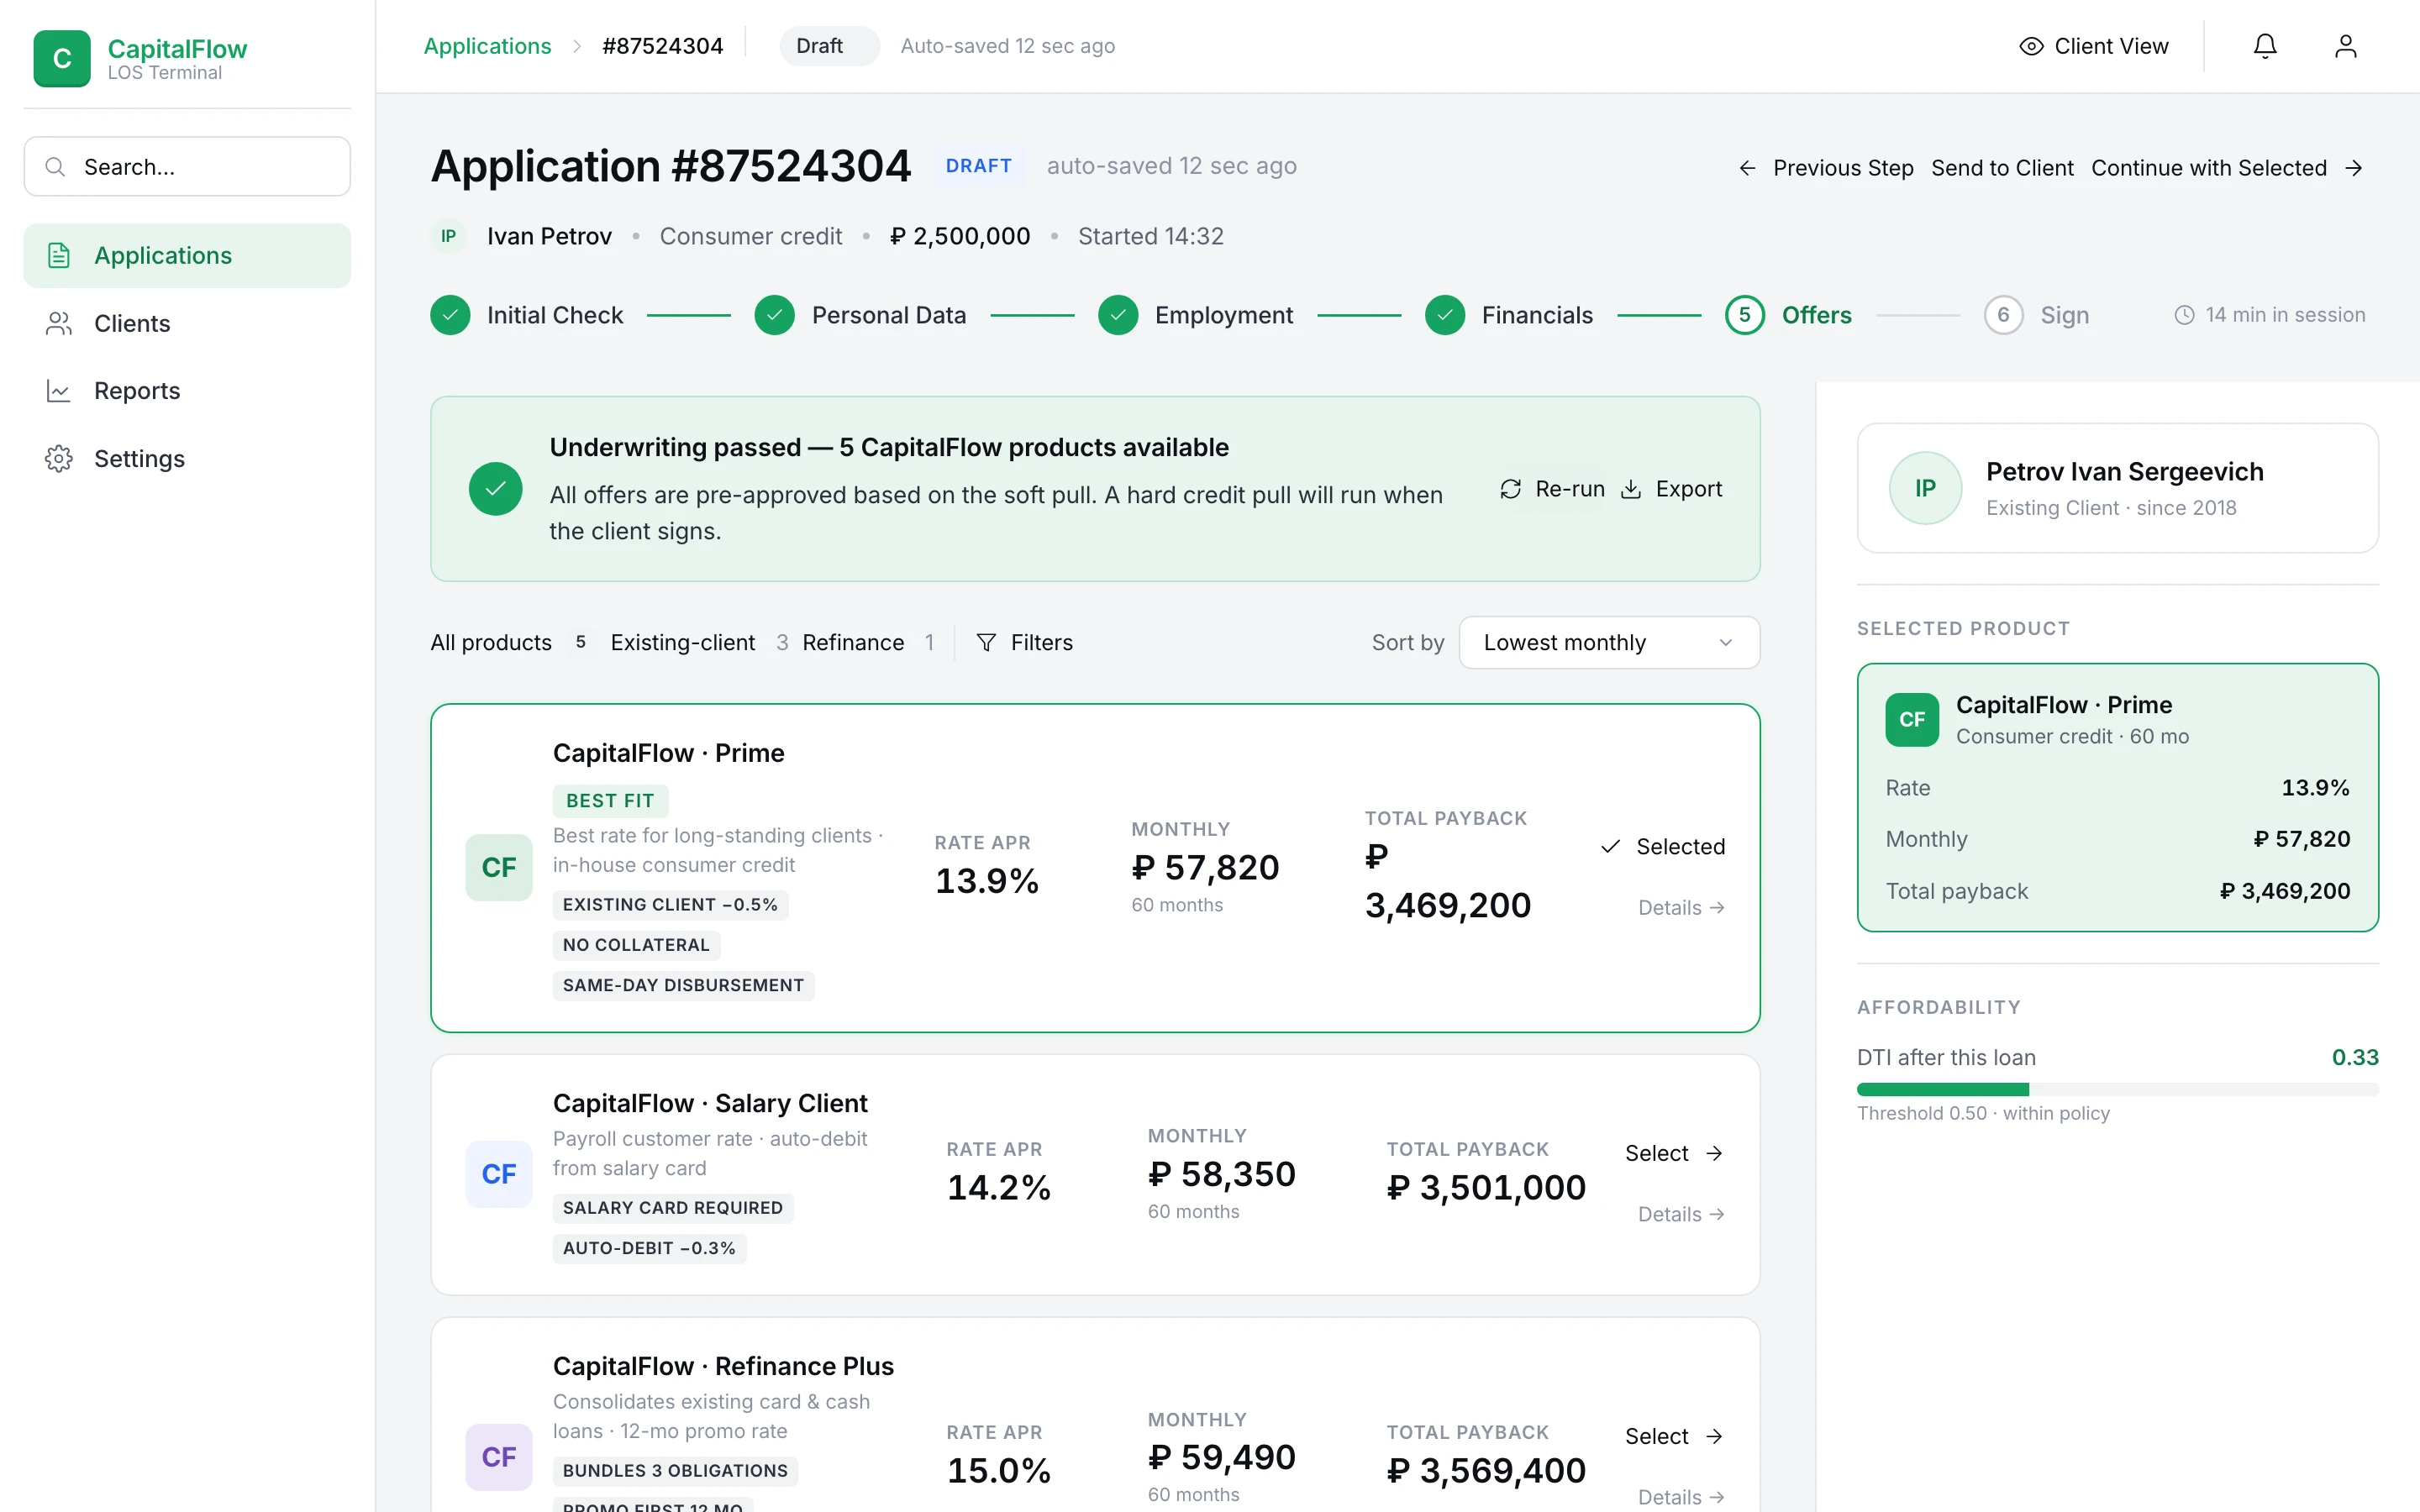This screenshot has height=1512, width=2420.
Task: Click the Personal Data completed step checkmark
Action: [x=774, y=315]
